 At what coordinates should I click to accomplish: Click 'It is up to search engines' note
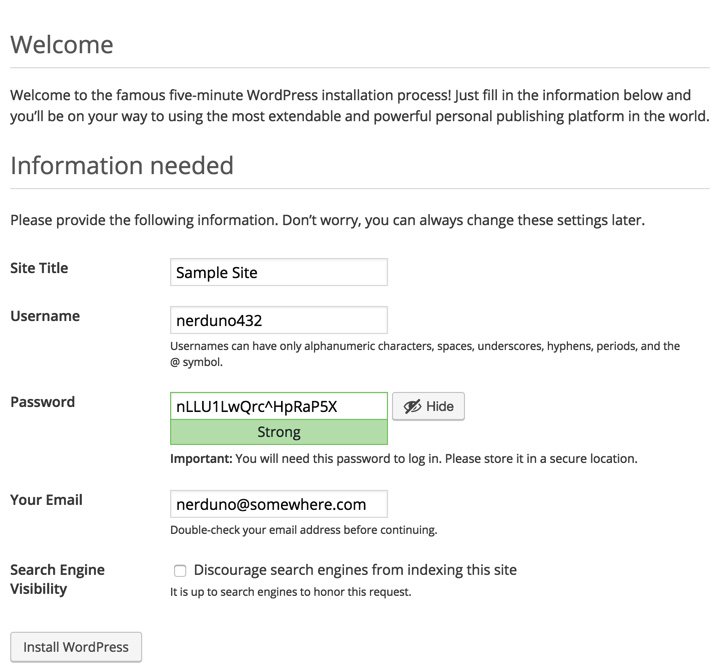click(x=290, y=592)
